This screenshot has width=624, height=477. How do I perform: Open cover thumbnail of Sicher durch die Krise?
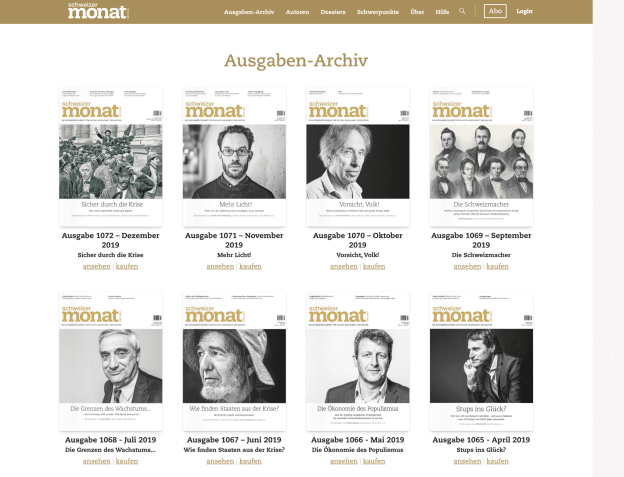click(111, 157)
